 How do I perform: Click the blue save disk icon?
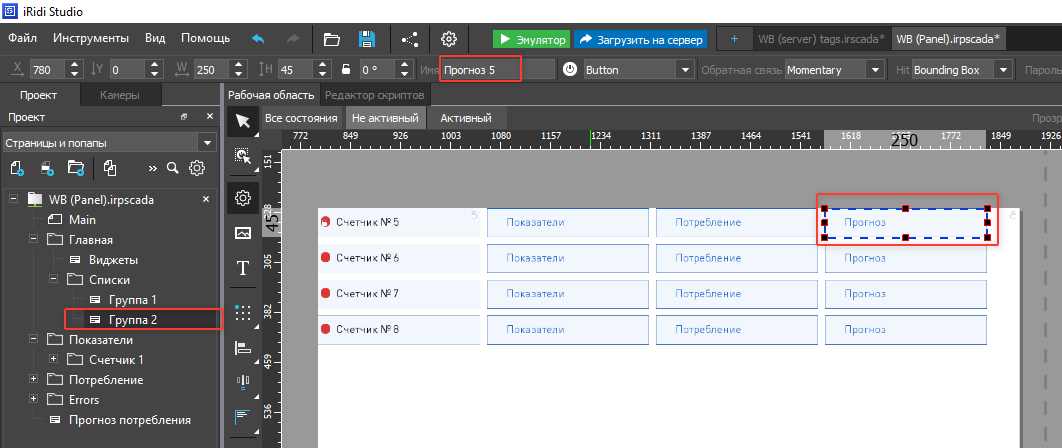pyautogui.click(x=367, y=39)
